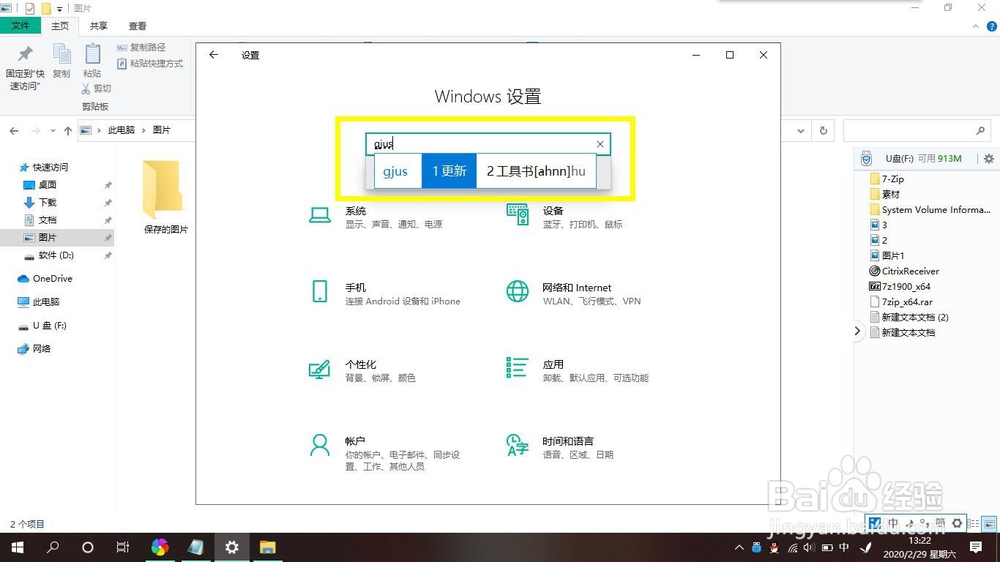Viewport: 1000px width, 562px height.
Task: Open Task View on the taskbar
Action: click(x=122, y=547)
